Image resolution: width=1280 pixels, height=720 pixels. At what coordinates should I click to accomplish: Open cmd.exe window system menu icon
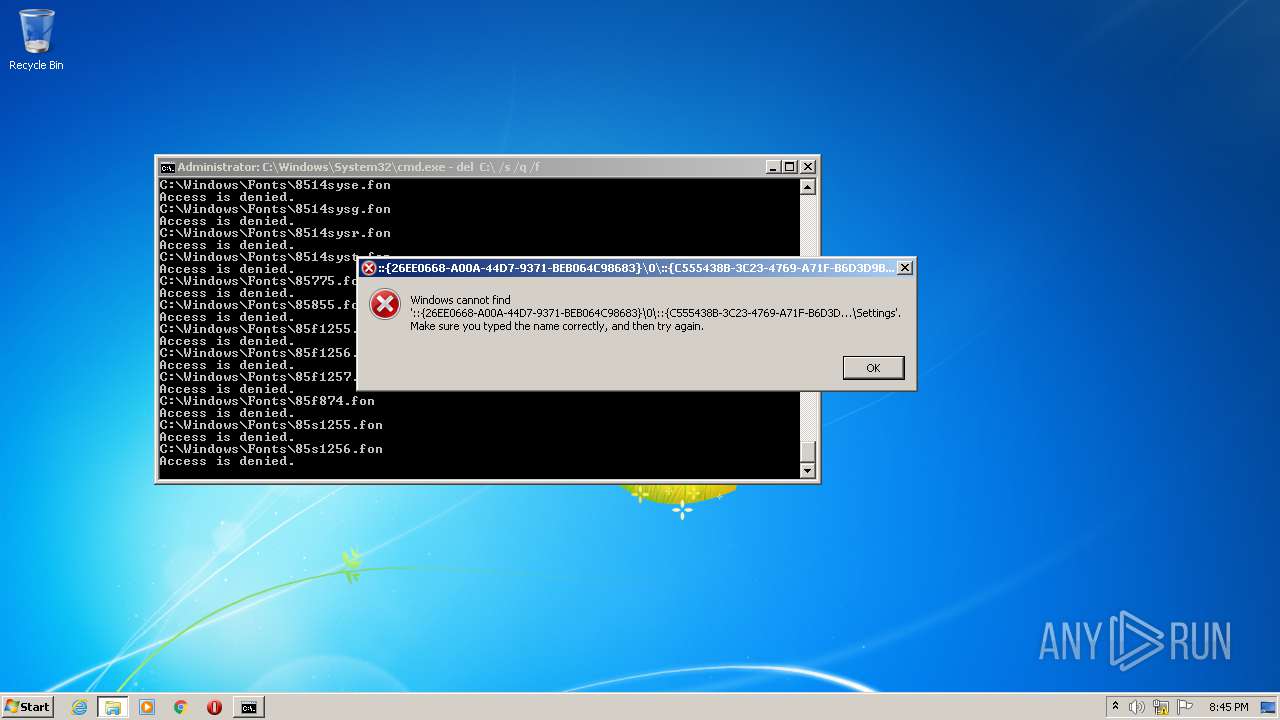coord(167,167)
